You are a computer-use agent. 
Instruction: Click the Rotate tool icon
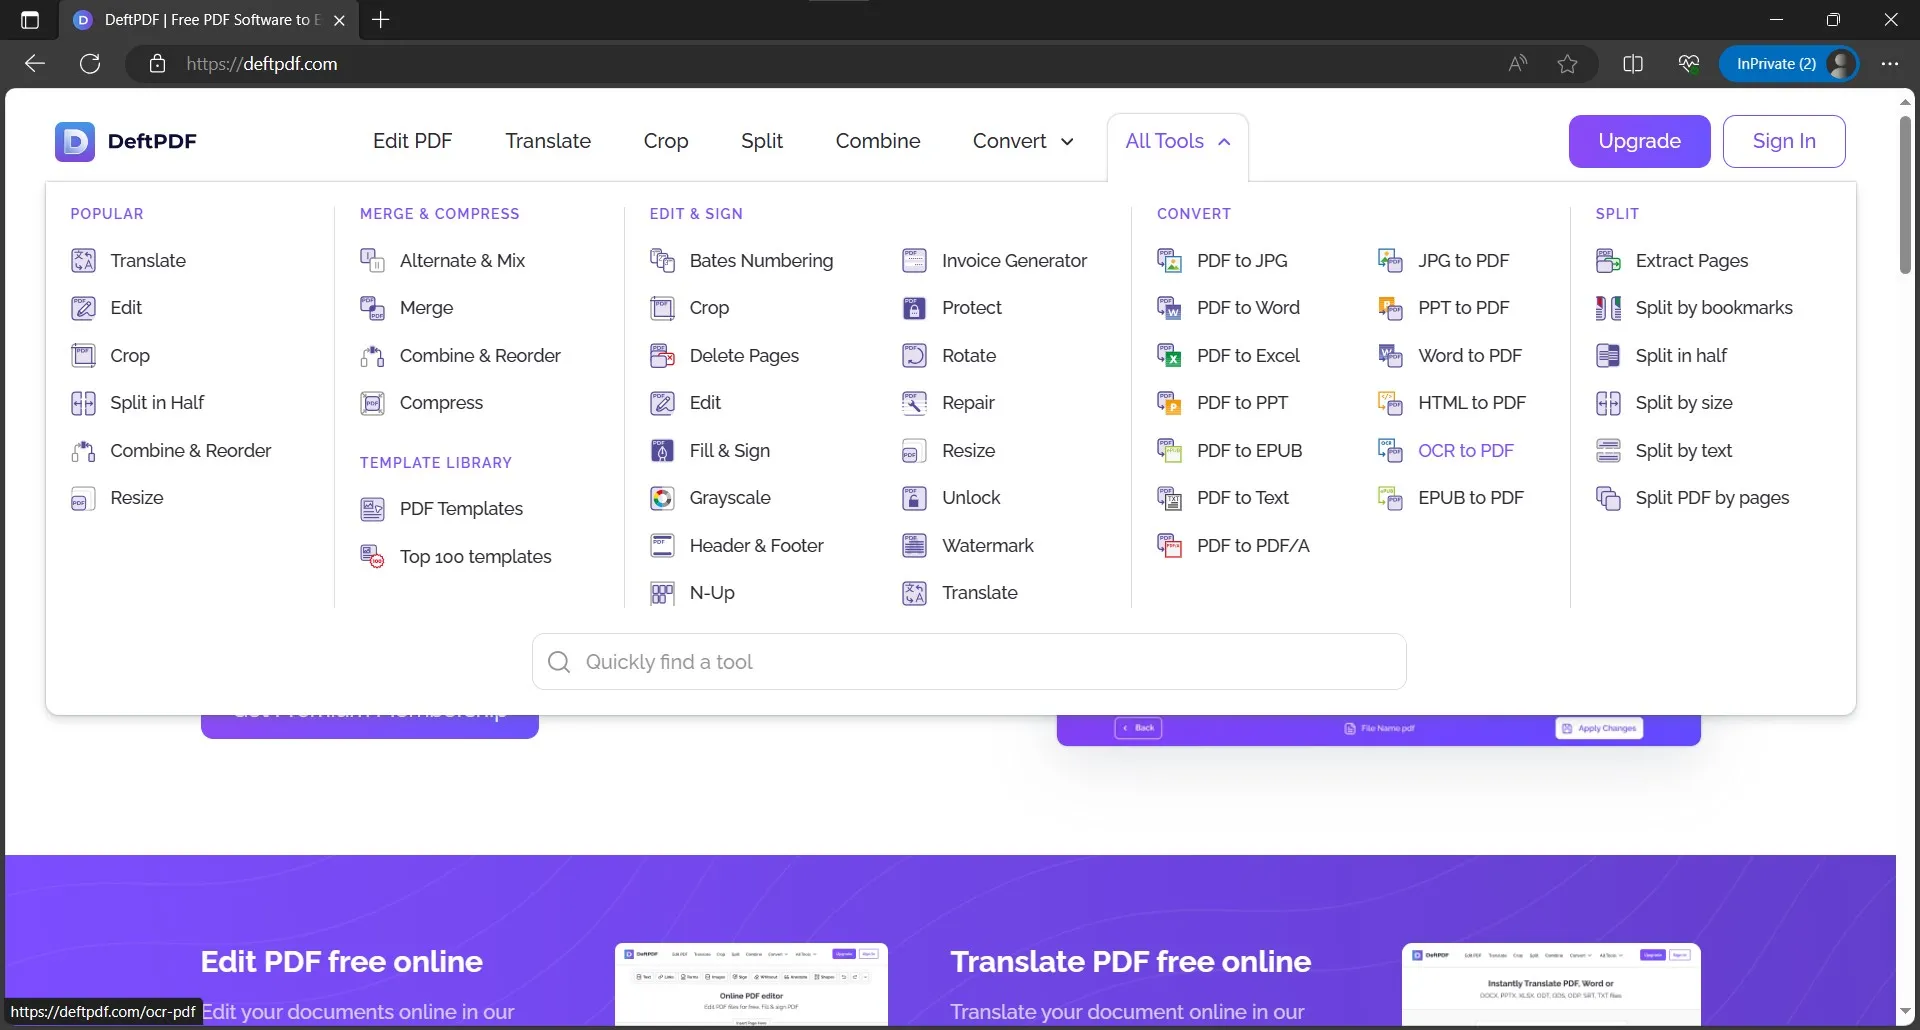pos(914,356)
